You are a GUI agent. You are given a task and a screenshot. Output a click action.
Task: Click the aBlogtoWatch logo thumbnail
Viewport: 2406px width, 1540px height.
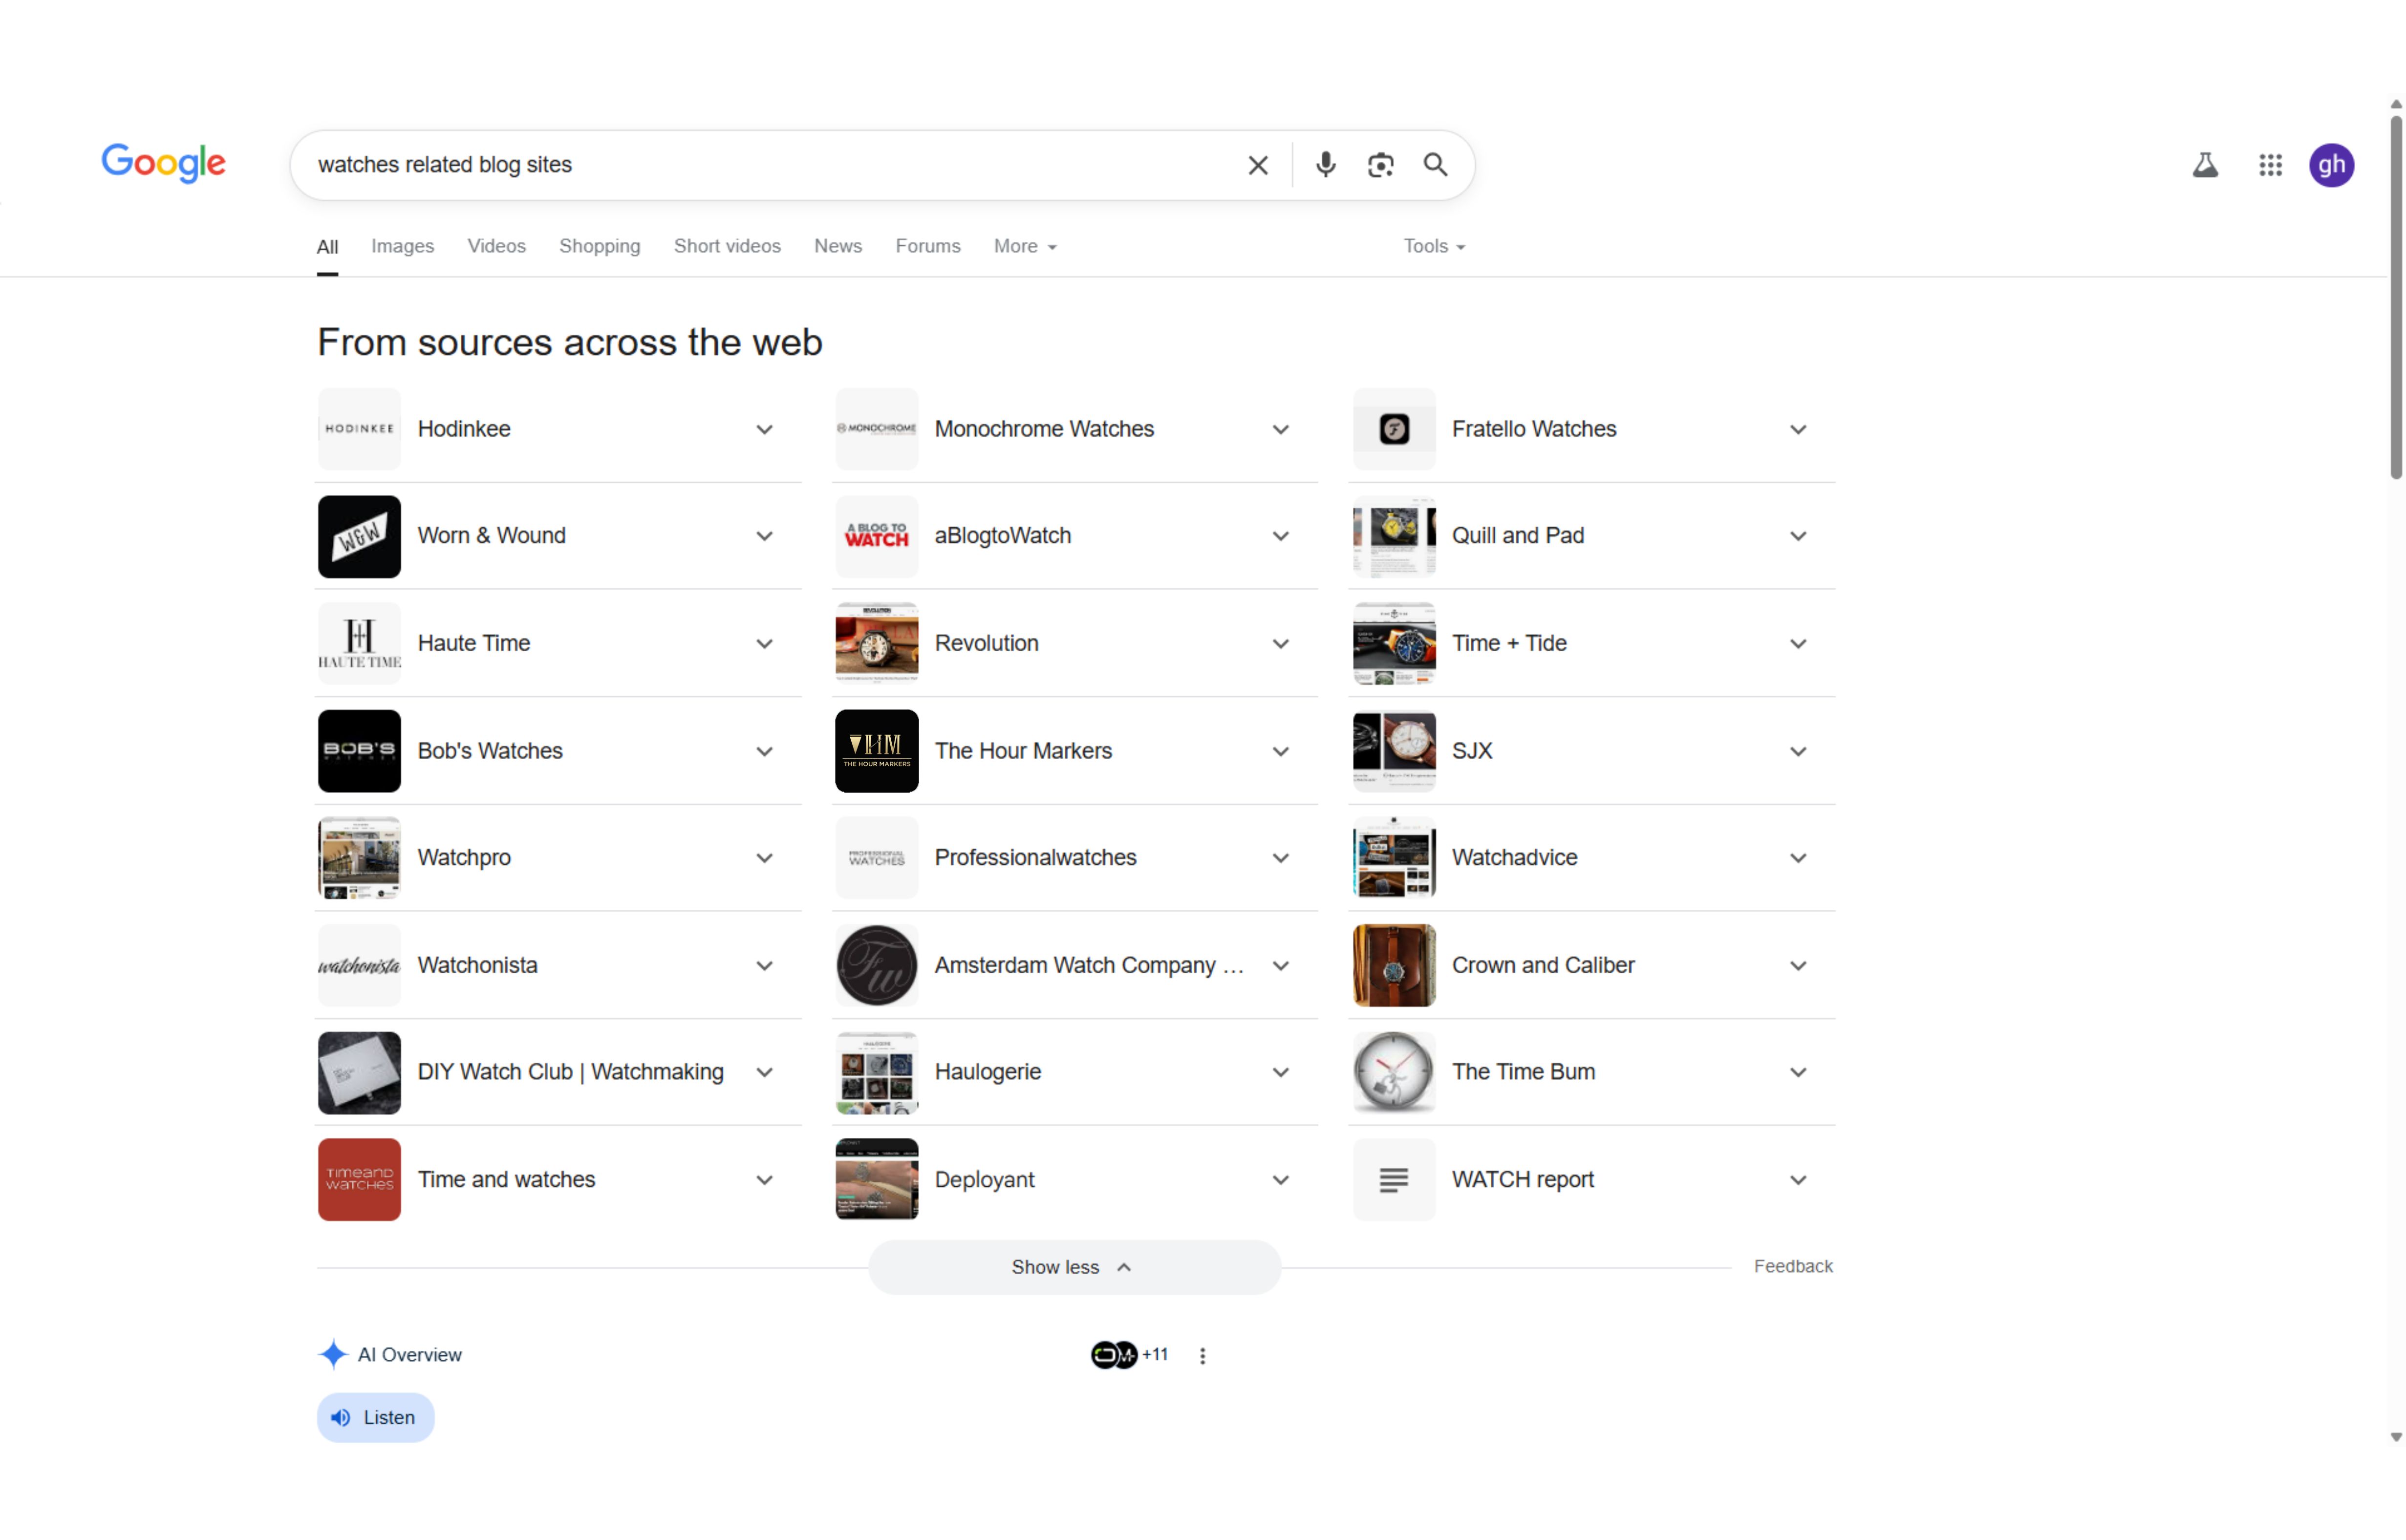click(876, 536)
